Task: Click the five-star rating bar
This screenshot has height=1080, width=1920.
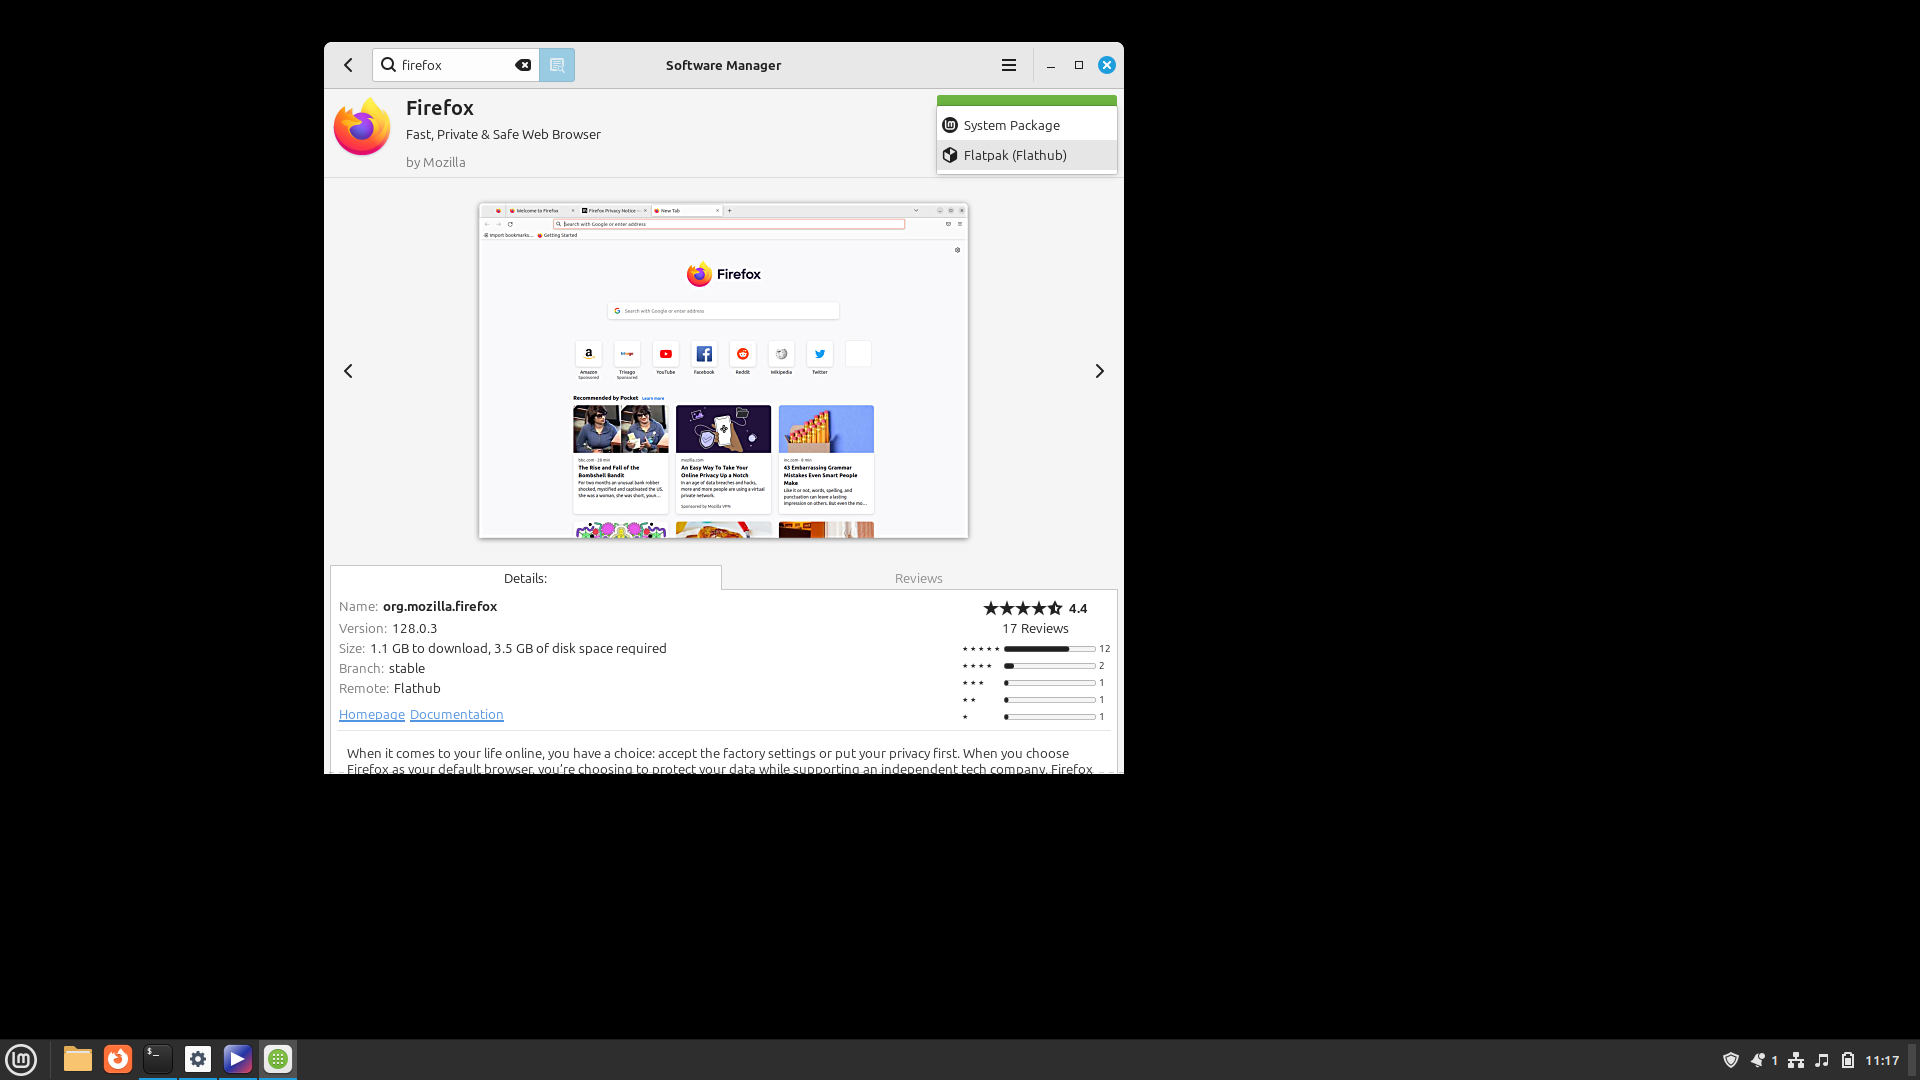Action: click(1049, 649)
